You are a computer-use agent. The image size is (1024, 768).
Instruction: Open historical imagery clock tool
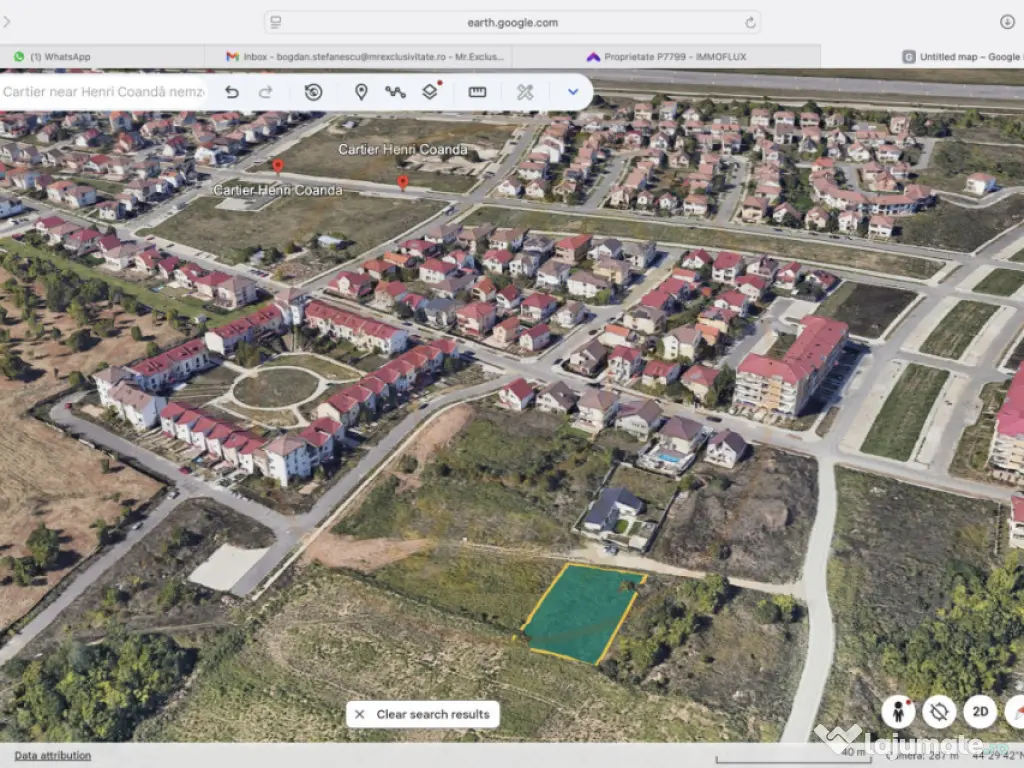click(313, 92)
